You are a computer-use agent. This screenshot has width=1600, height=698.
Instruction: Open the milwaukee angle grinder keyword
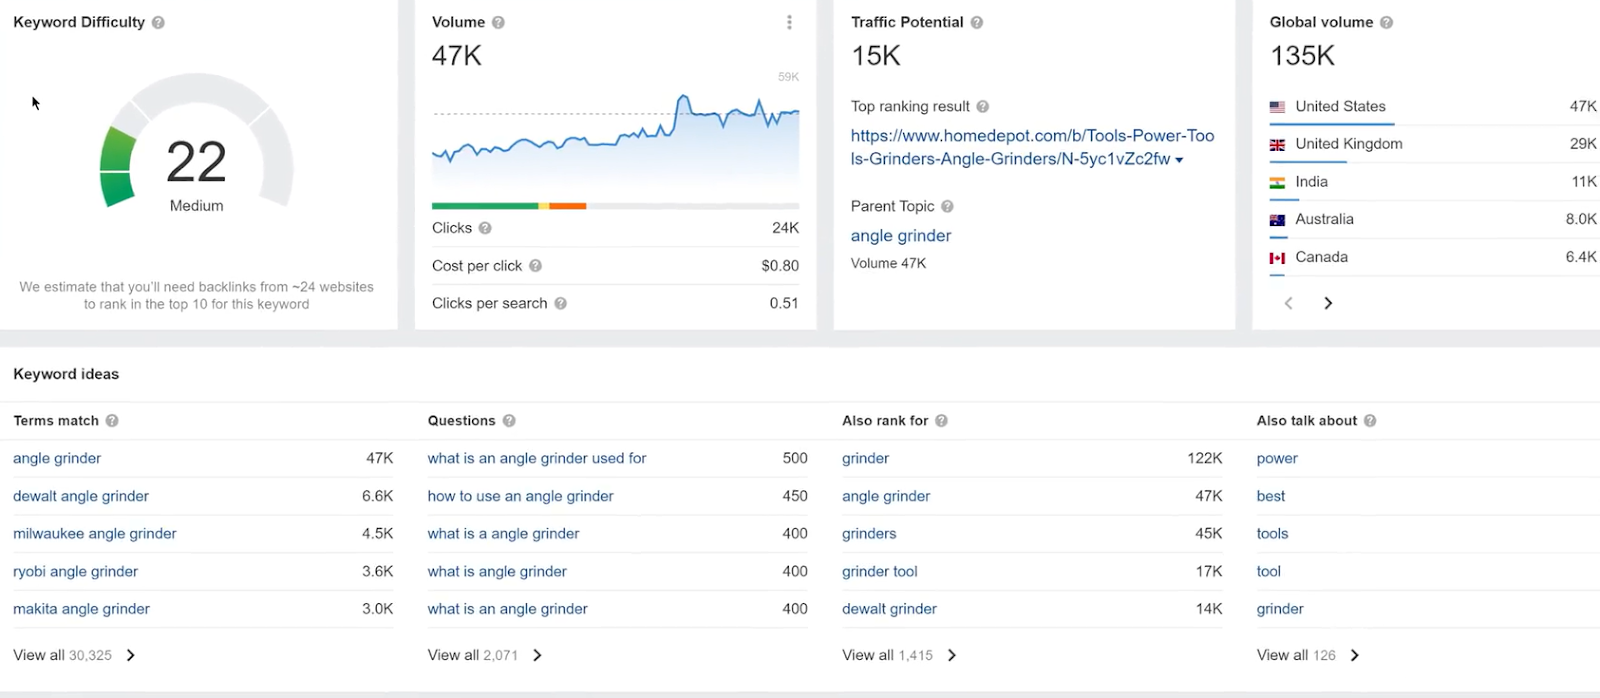pyautogui.click(x=95, y=534)
